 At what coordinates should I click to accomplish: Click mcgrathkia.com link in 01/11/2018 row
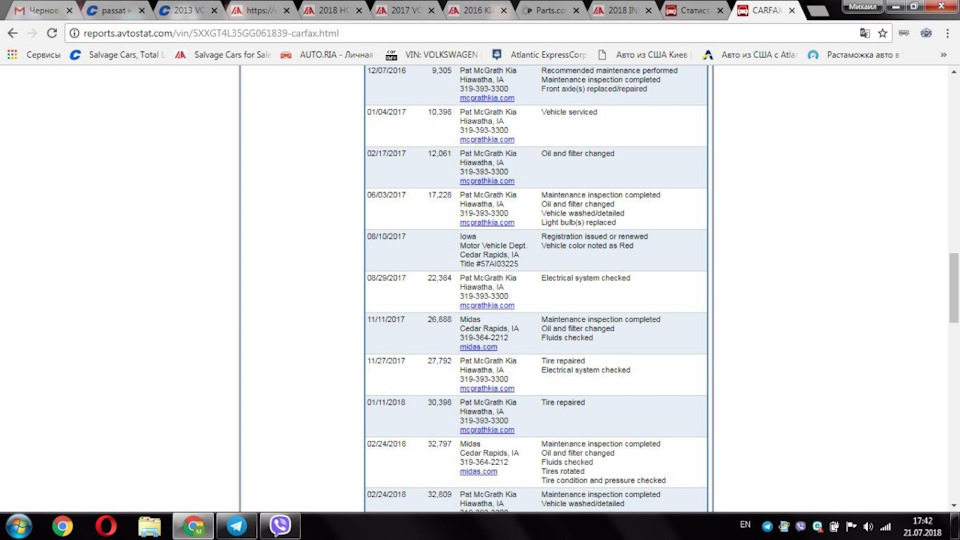[x=487, y=430]
